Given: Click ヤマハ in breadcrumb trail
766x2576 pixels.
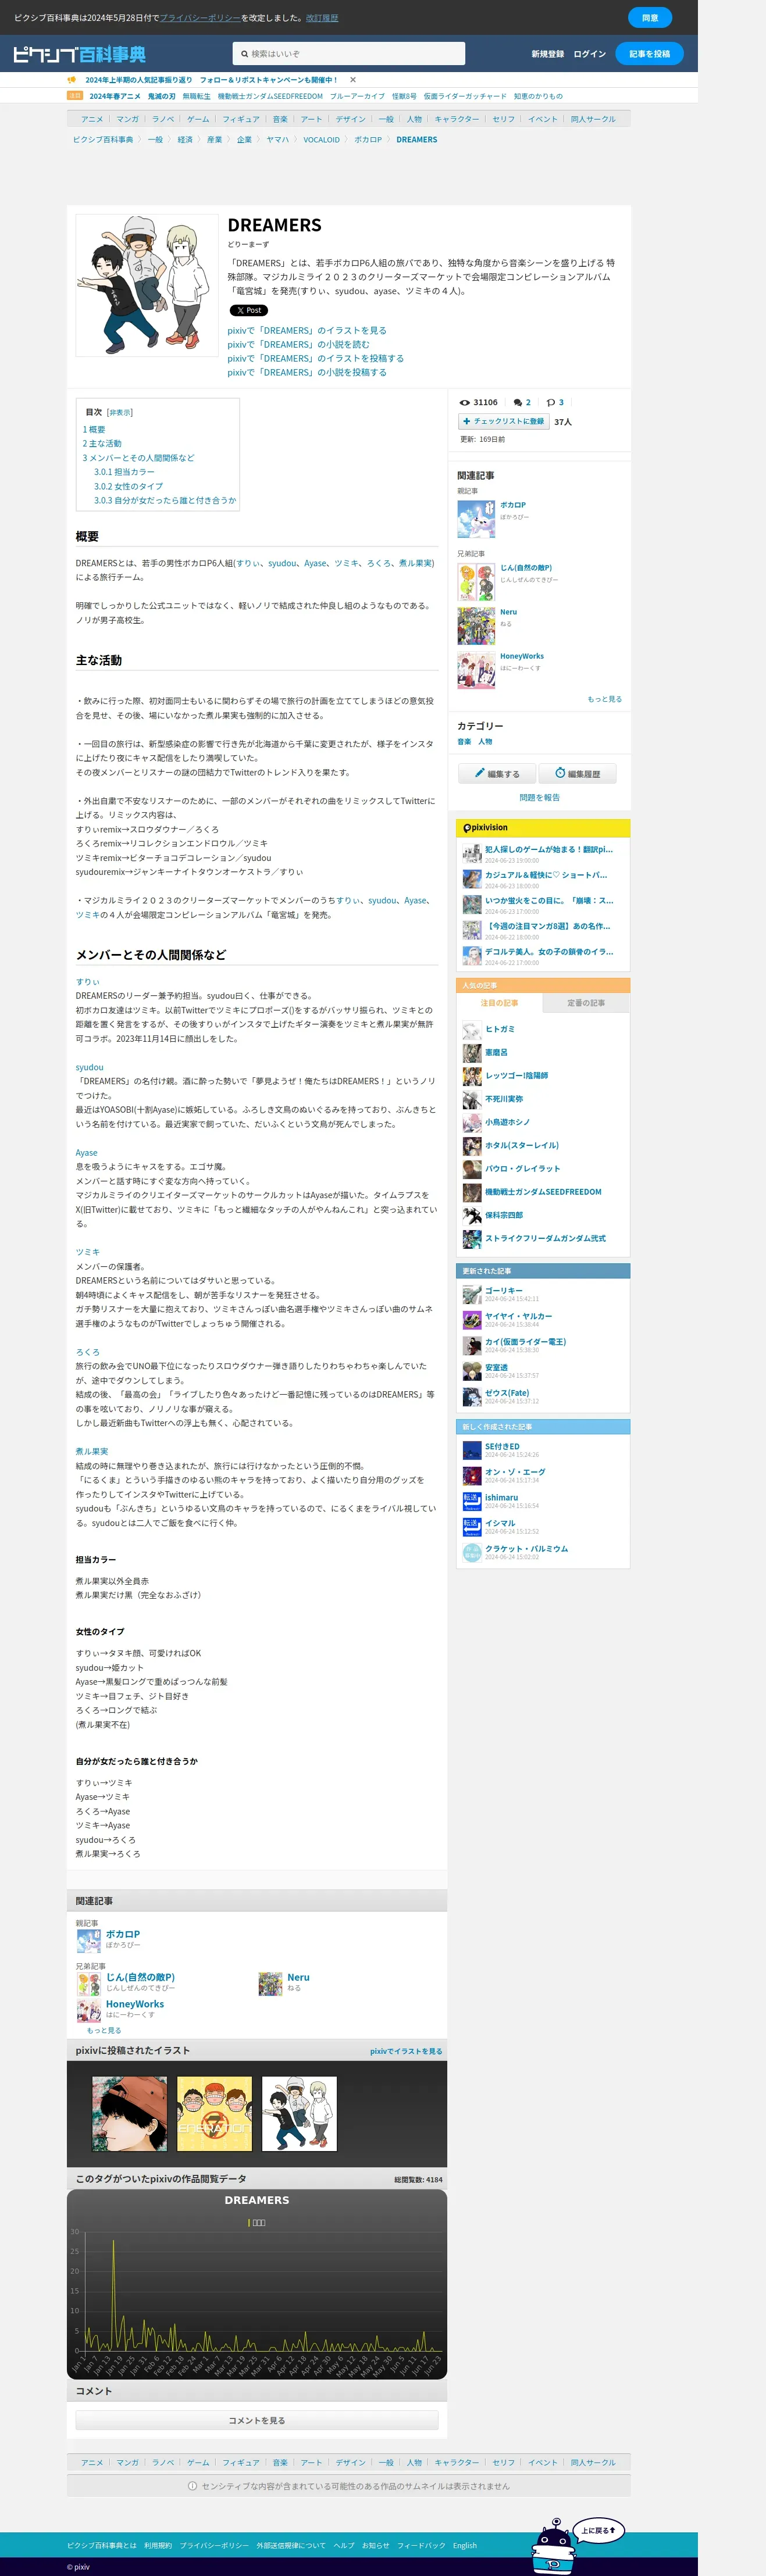Looking at the screenshot, I should coord(277,140).
